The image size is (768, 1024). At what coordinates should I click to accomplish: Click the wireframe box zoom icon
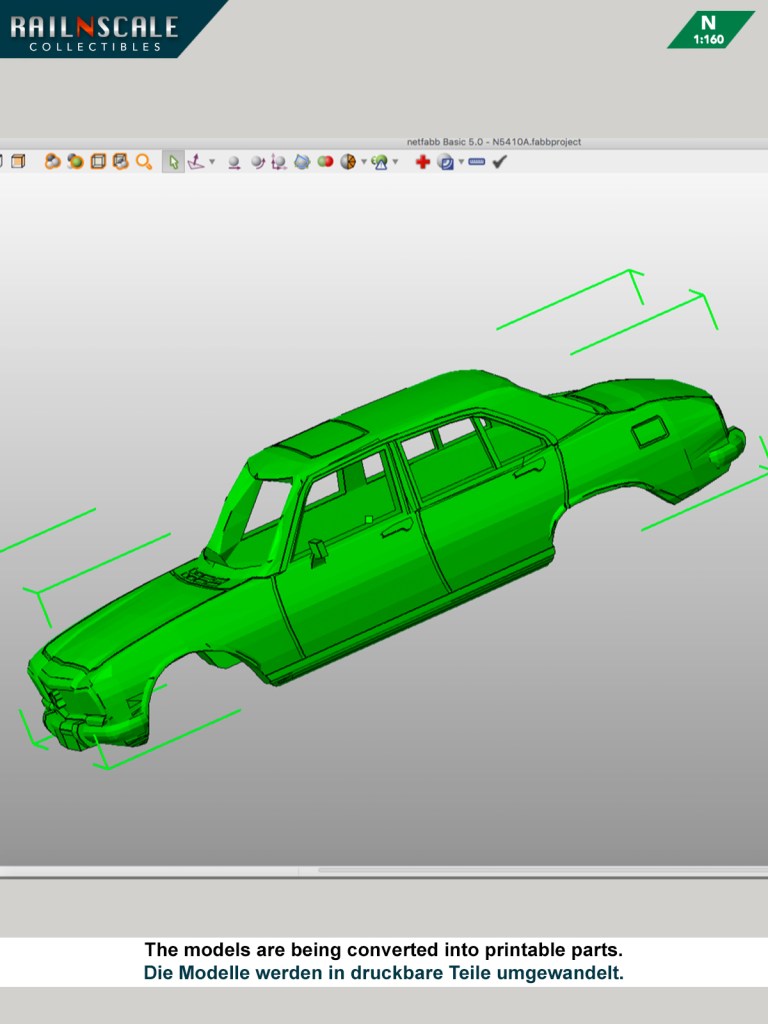98,161
